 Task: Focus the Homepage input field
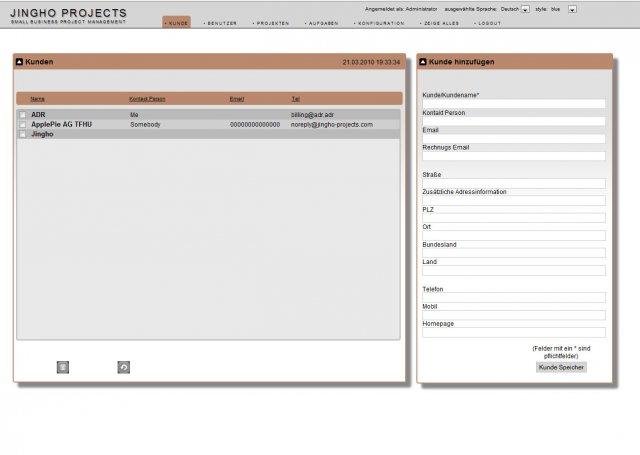pos(514,332)
